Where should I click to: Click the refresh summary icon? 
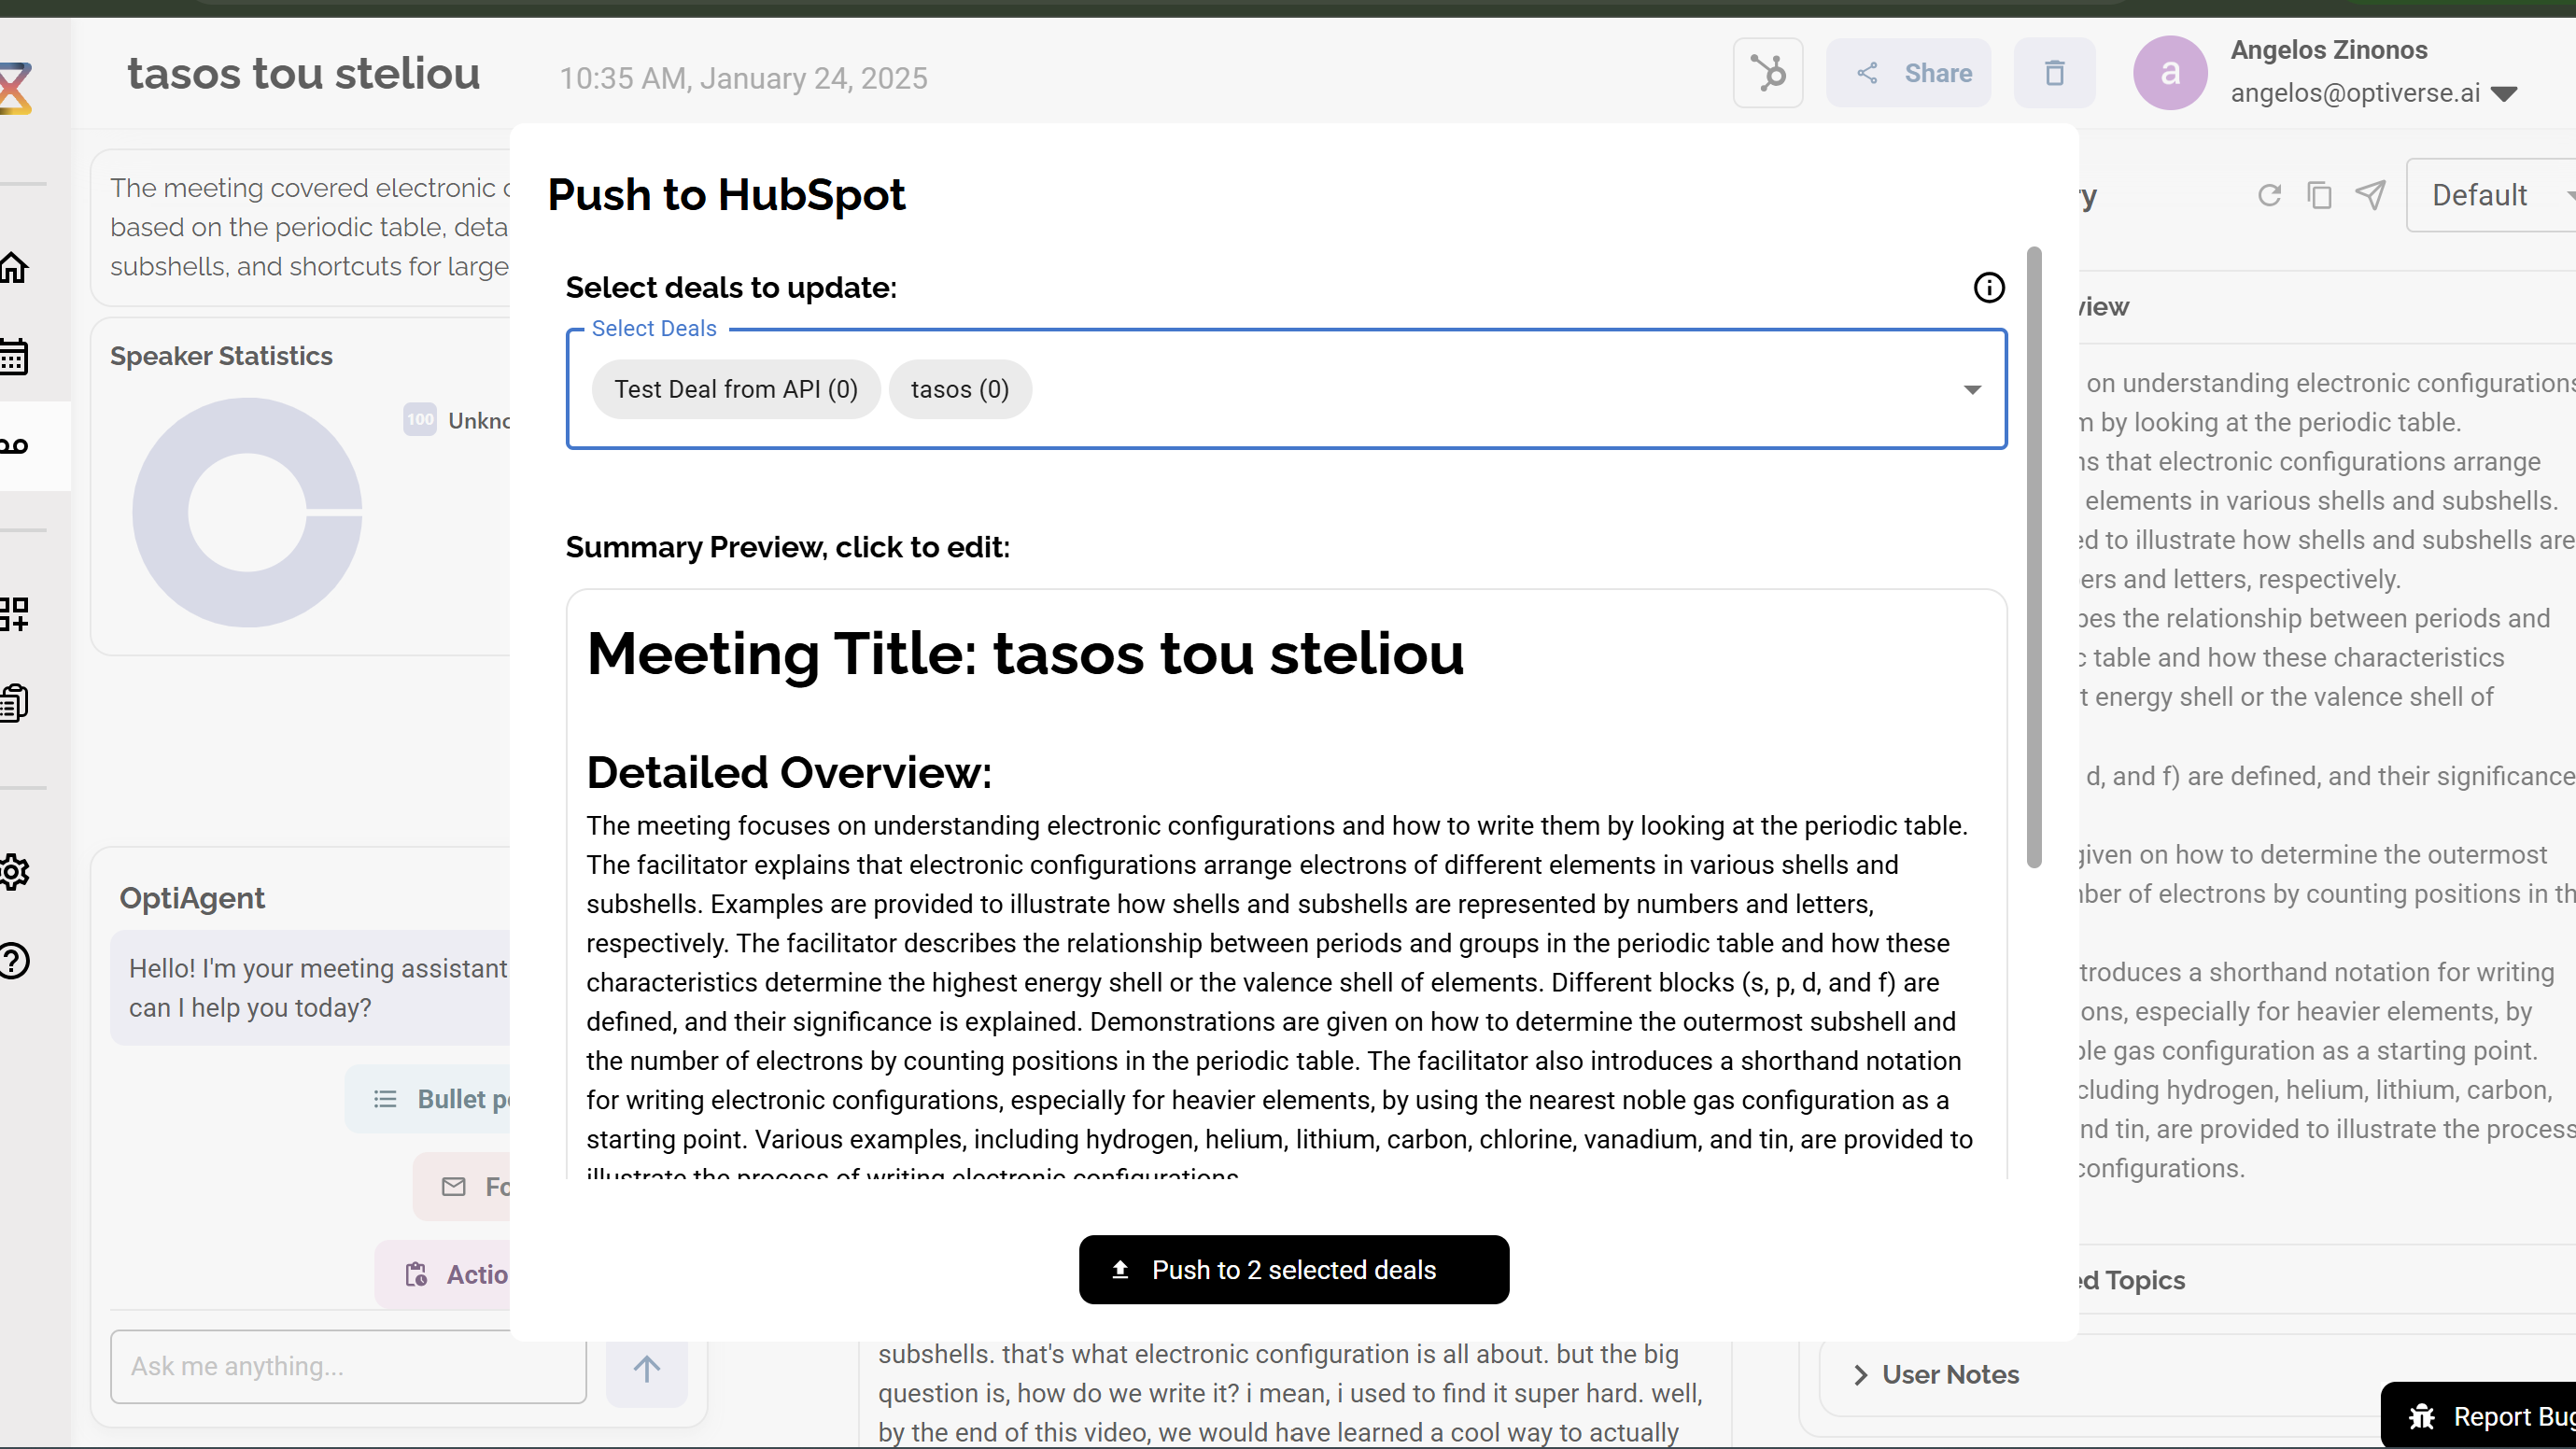coord(2269,195)
